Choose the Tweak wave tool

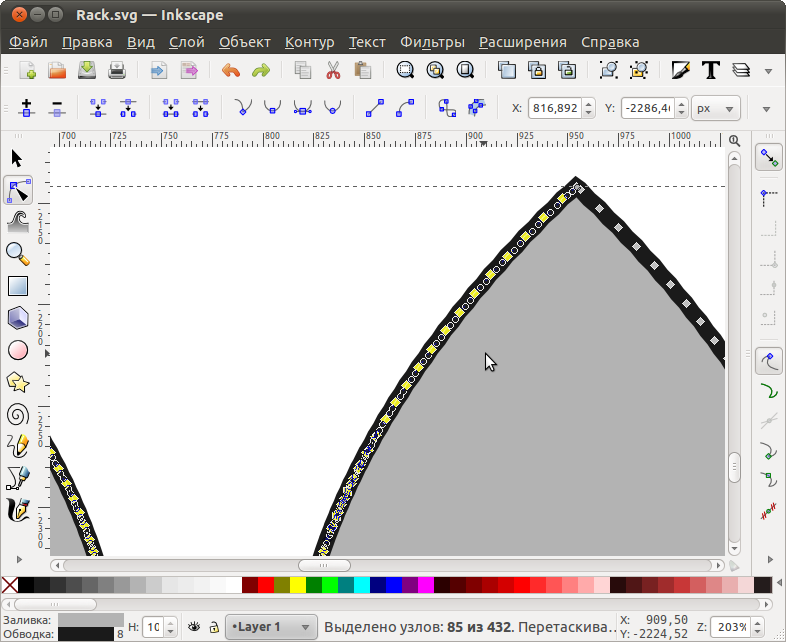coord(18,222)
